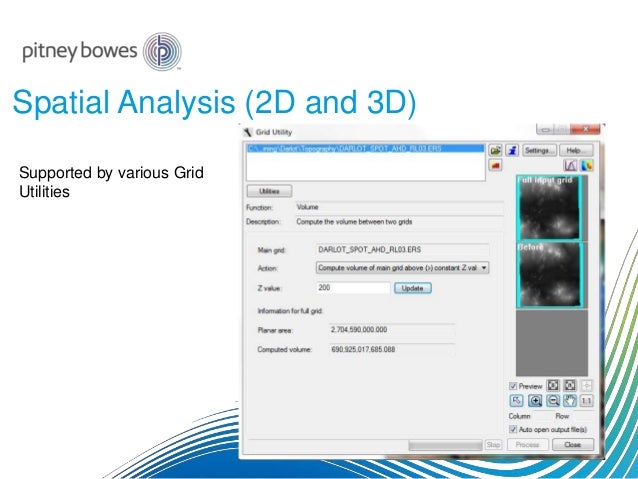Click the red remove grid icon

(495, 165)
